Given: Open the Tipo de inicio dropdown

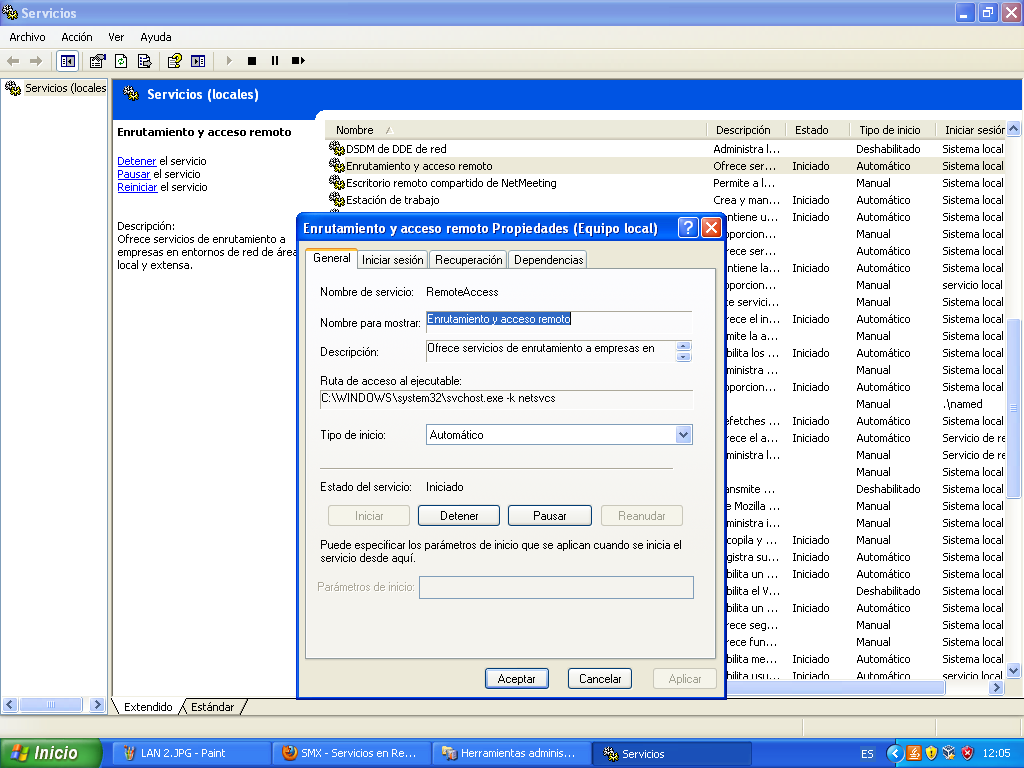Looking at the screenshot, I should 684,435.
